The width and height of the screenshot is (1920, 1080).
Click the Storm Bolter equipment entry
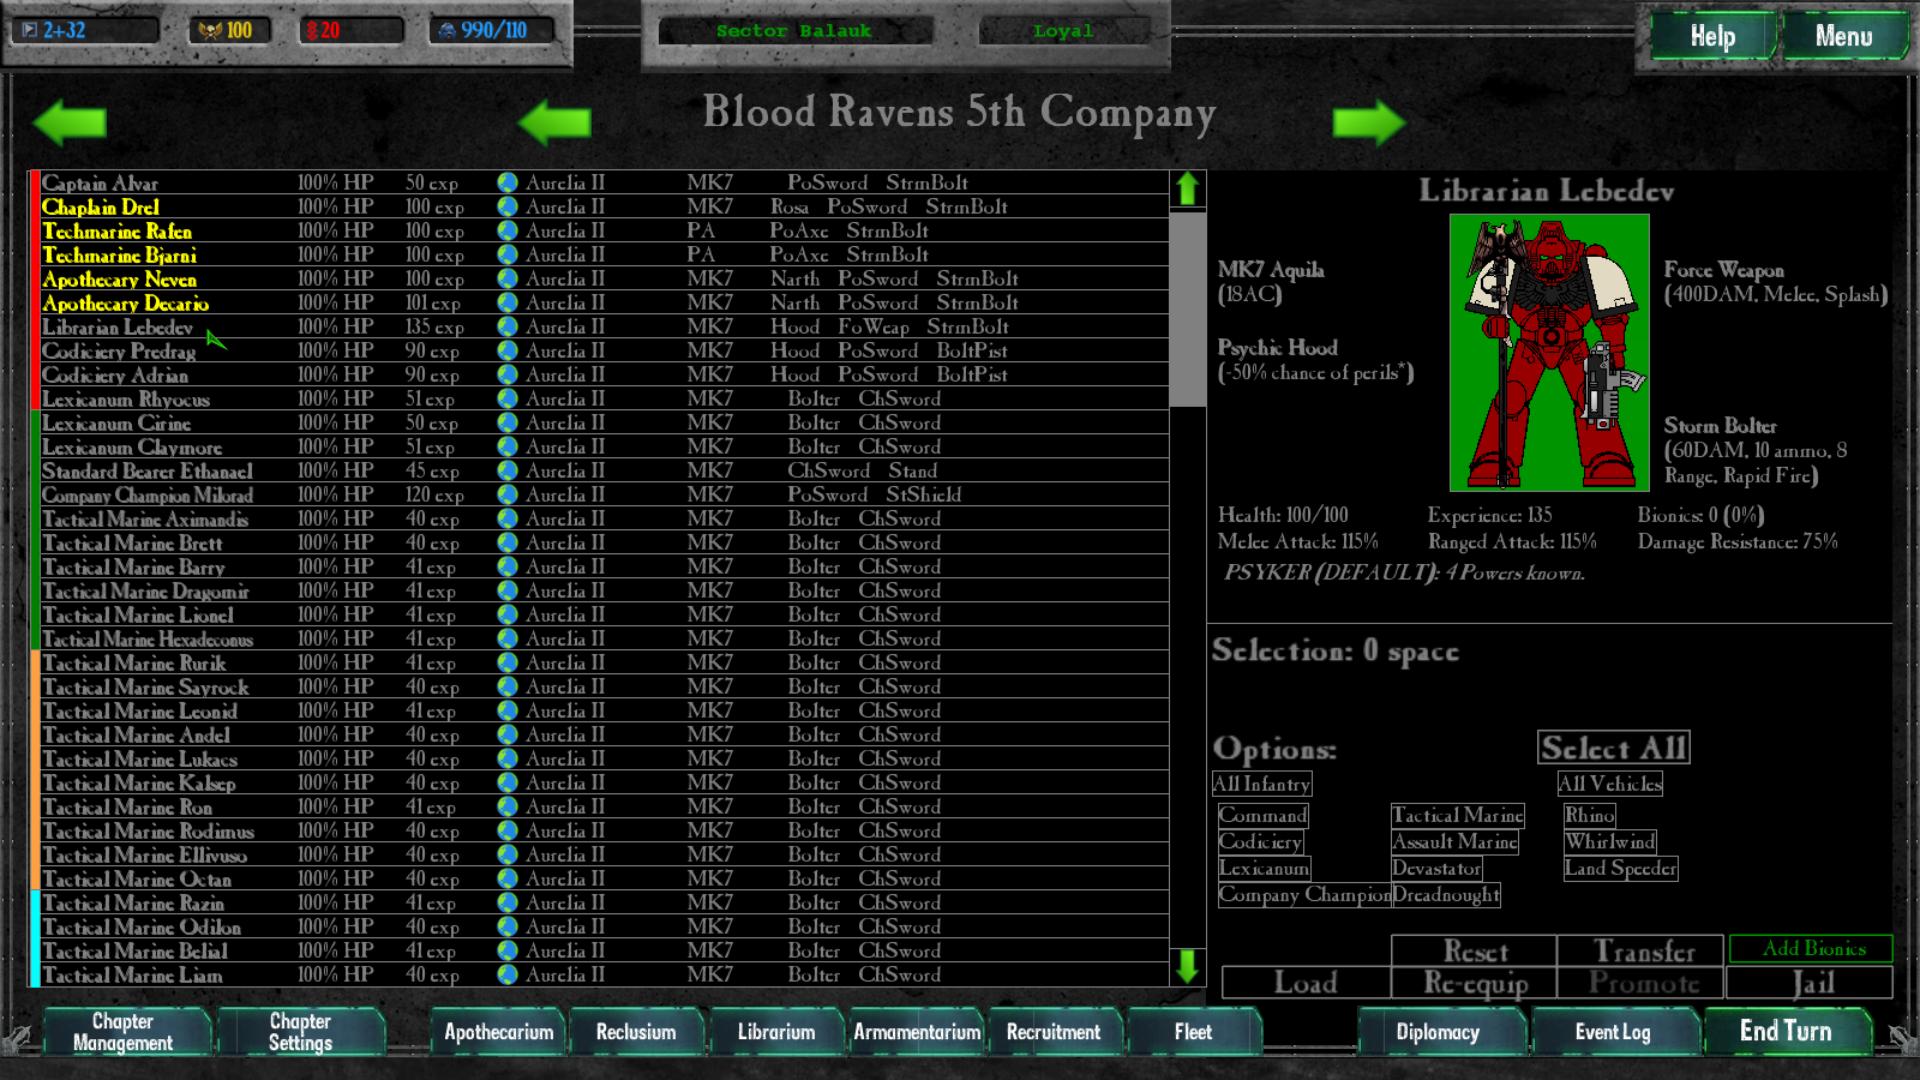(1756, 450)
